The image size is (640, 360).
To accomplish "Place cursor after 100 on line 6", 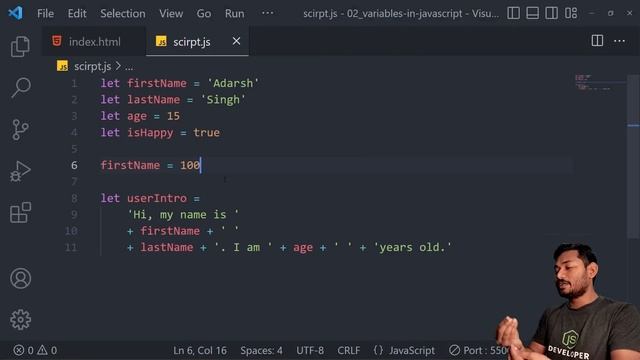I will [200, 165].
